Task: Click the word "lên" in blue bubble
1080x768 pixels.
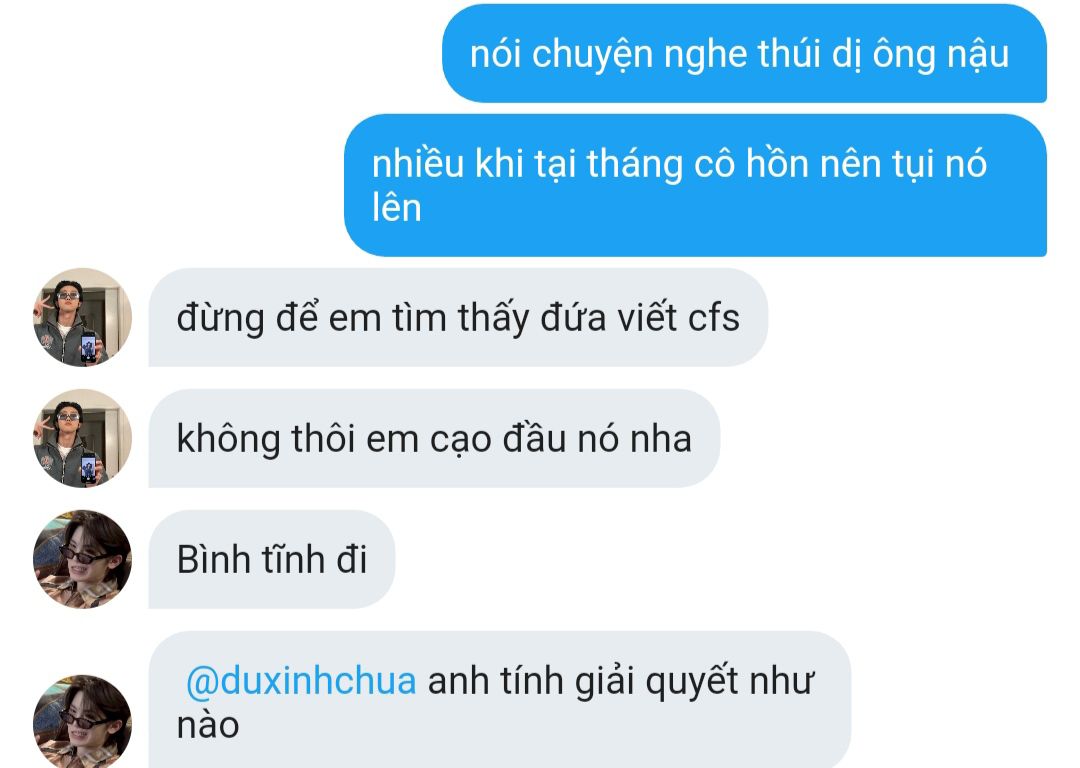Action: 397,207
